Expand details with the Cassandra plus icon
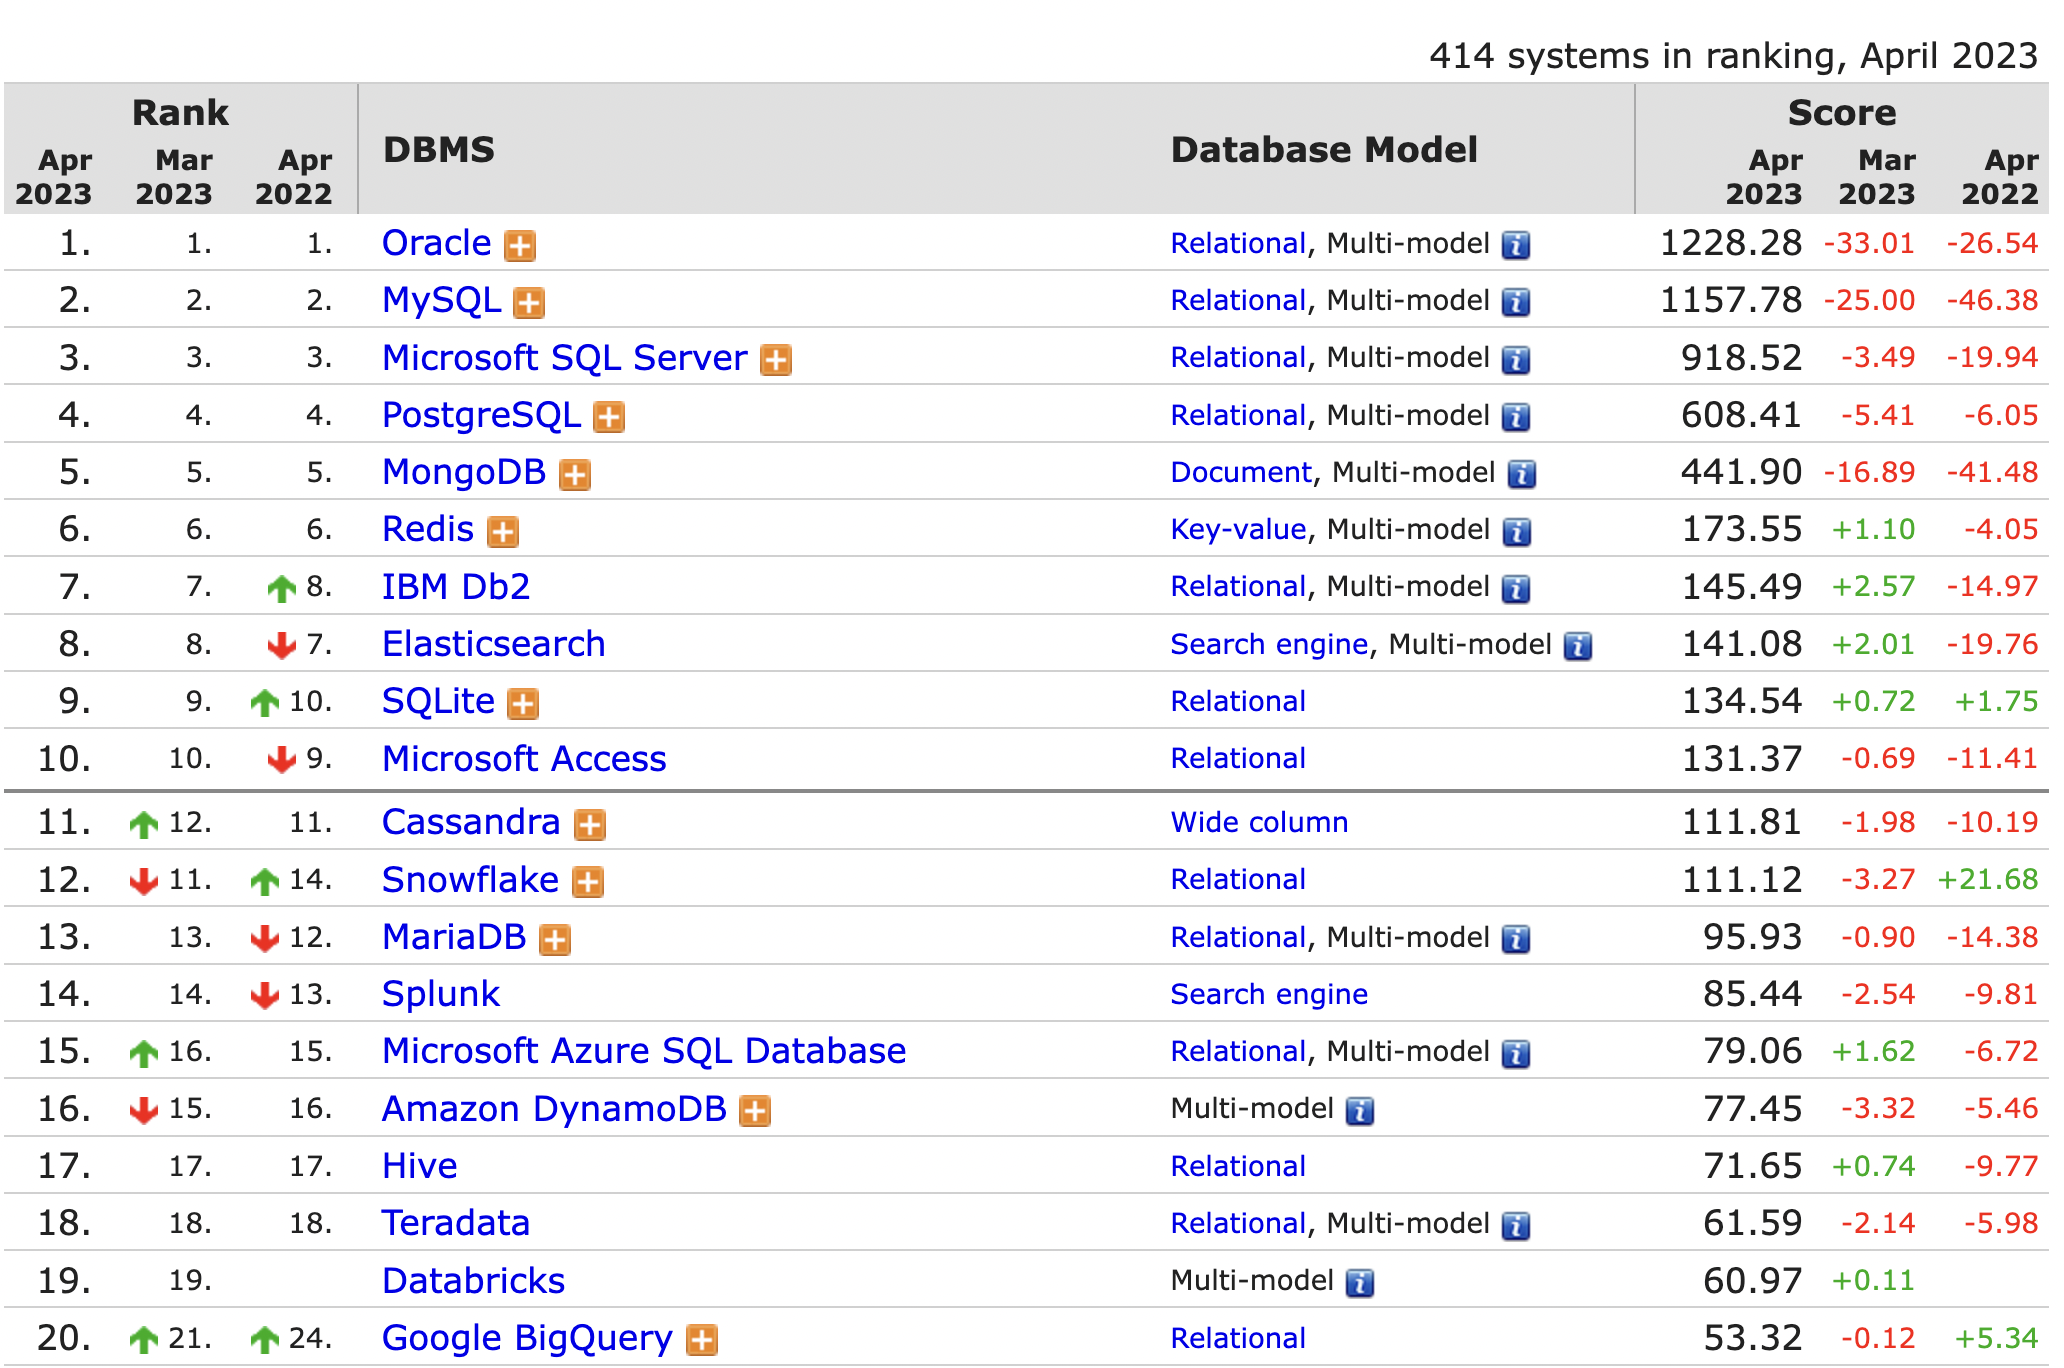This screenshot has height=1368, width=2064. point(589,825)
